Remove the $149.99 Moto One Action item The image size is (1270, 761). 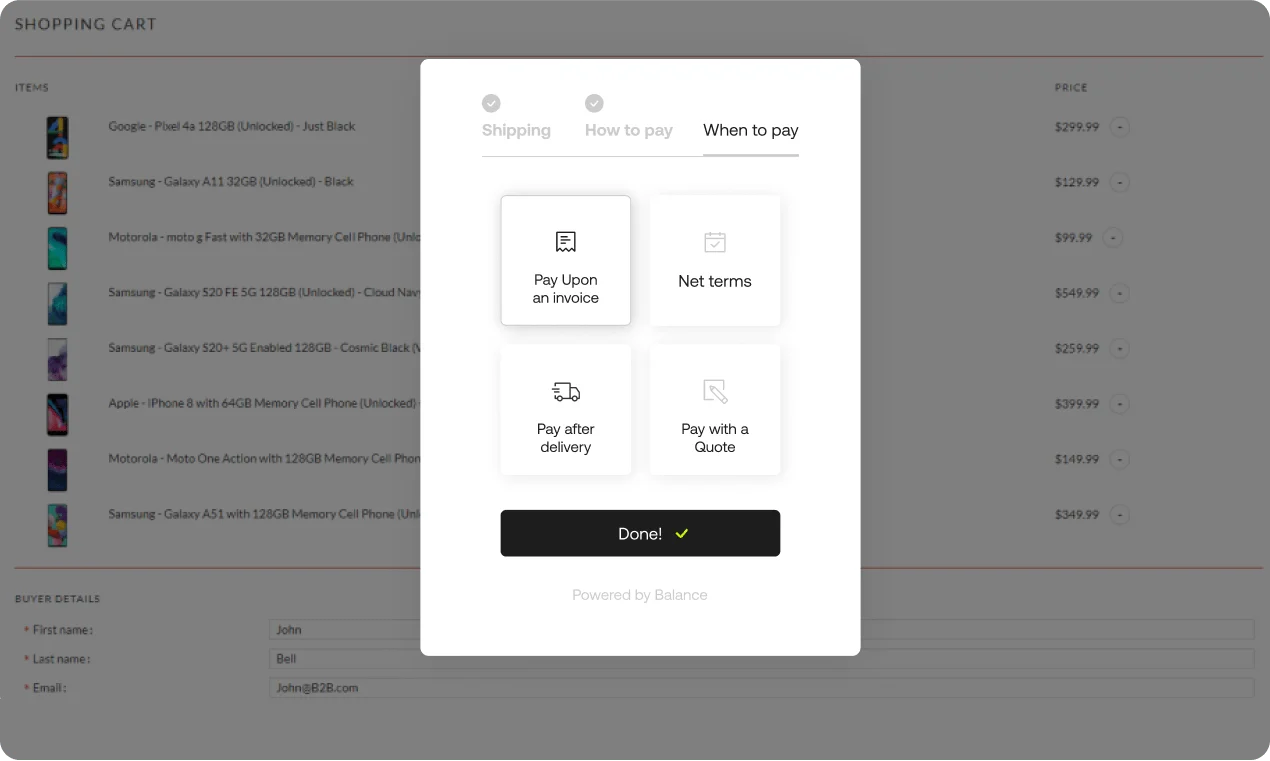(x=1120, y=460)
